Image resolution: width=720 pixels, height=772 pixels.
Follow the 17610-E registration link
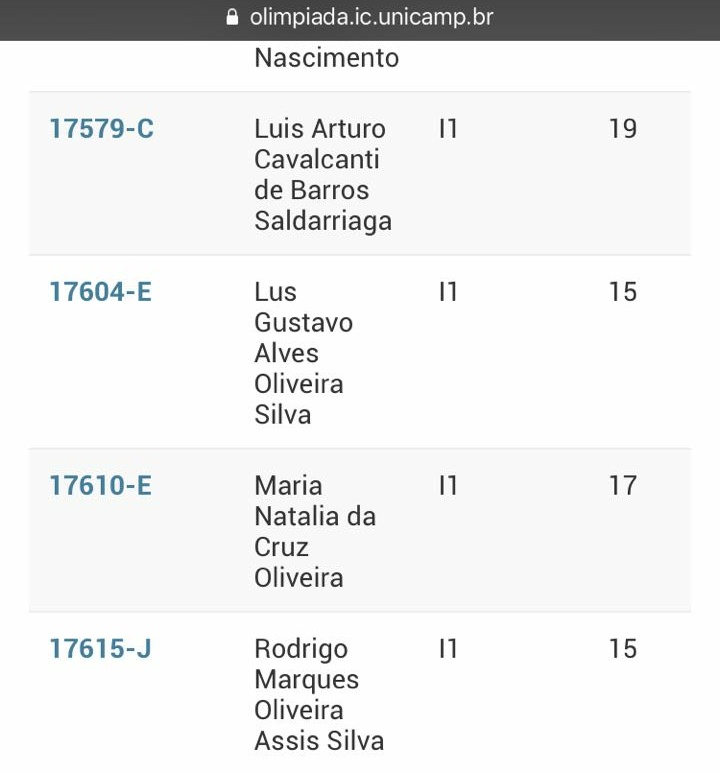click(101, 486)
